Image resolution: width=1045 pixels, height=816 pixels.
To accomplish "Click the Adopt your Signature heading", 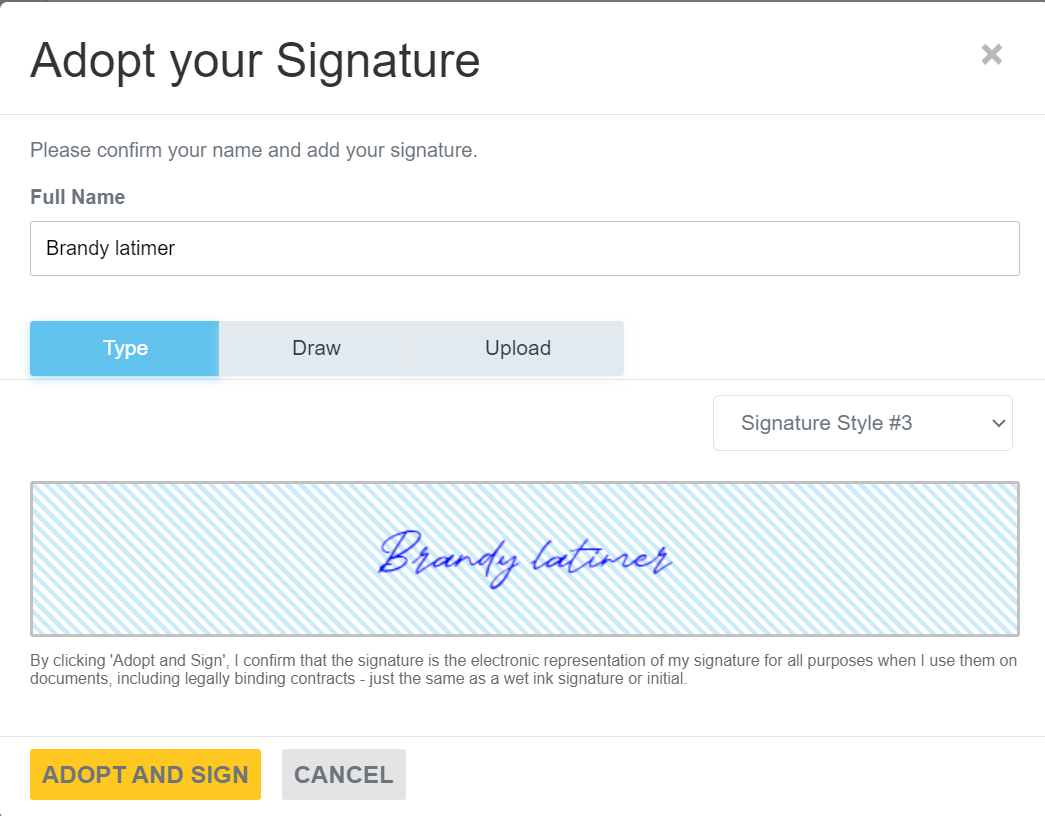I will pos(255,62).
